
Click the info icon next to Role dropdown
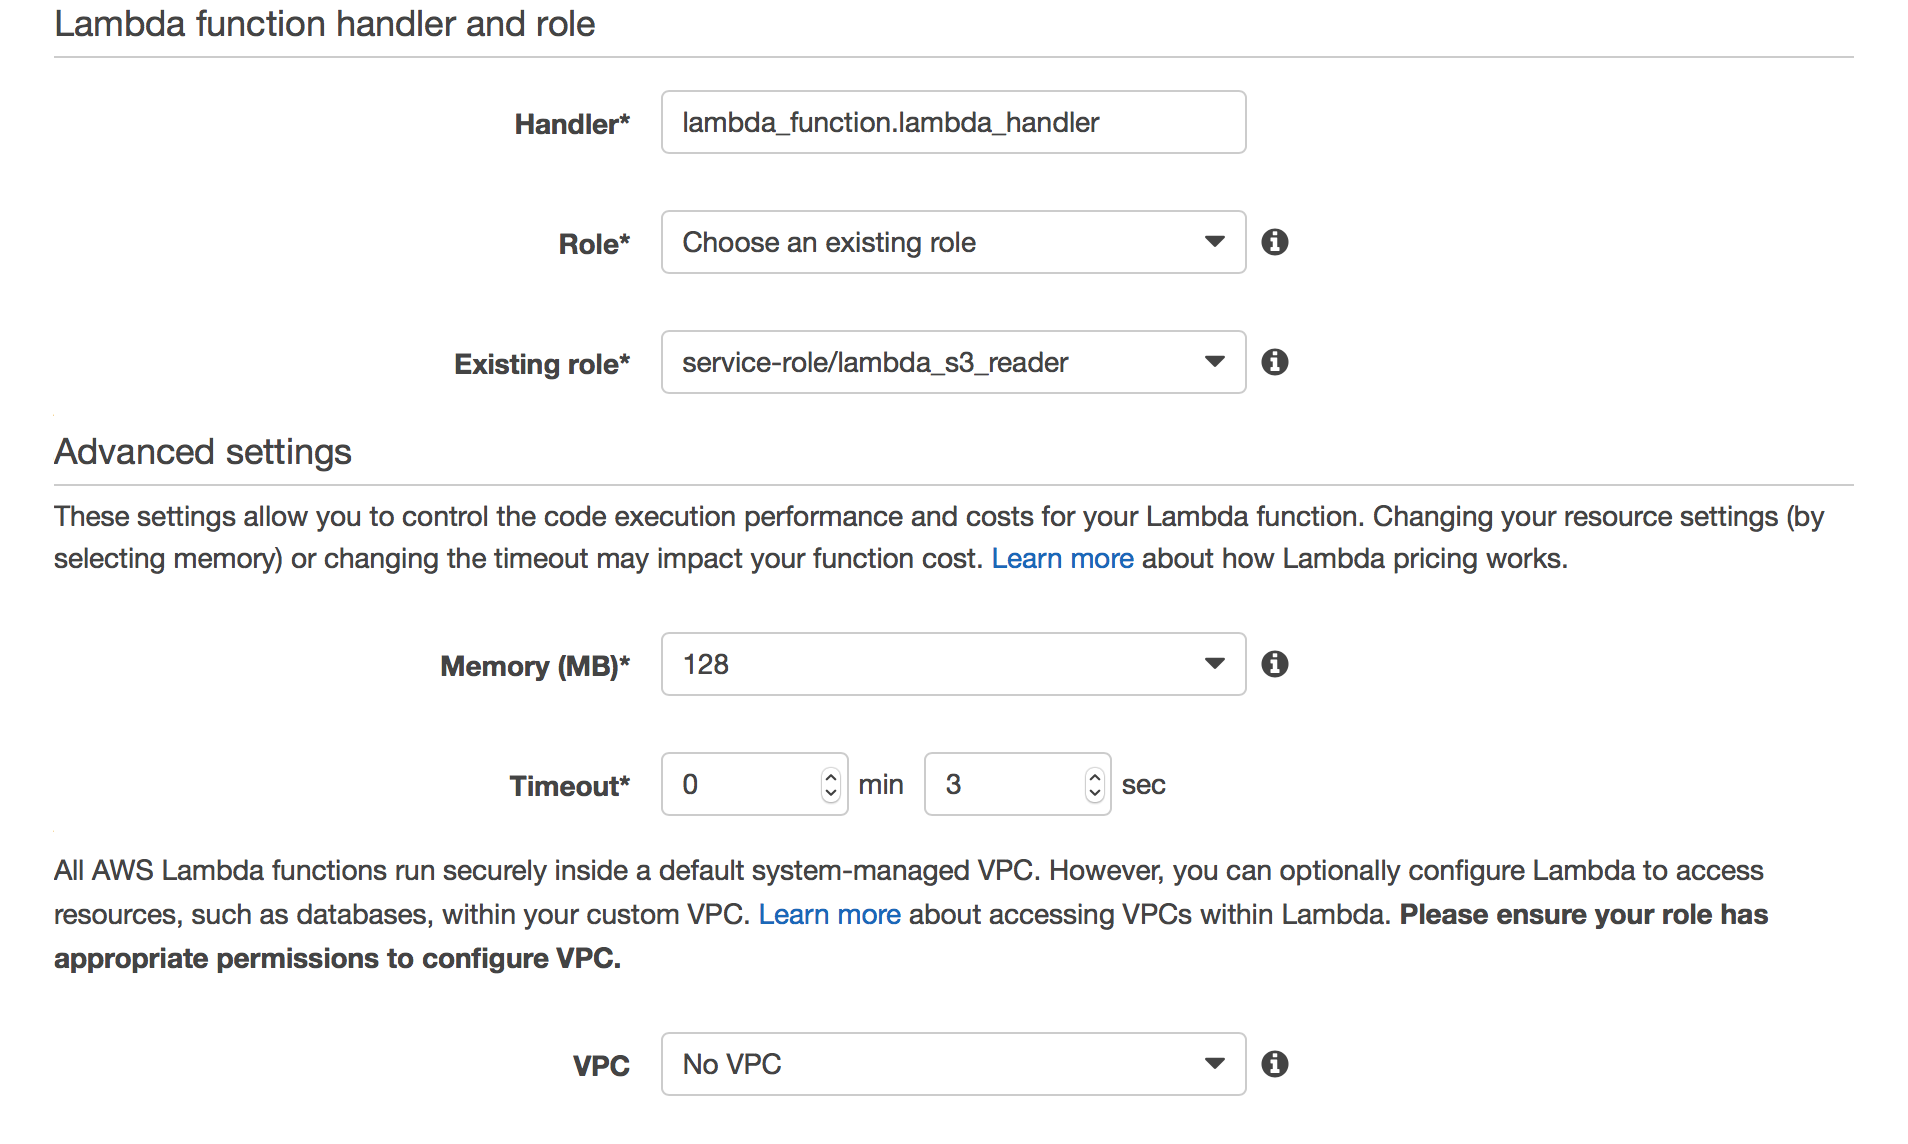click(x=1274, y=242)
